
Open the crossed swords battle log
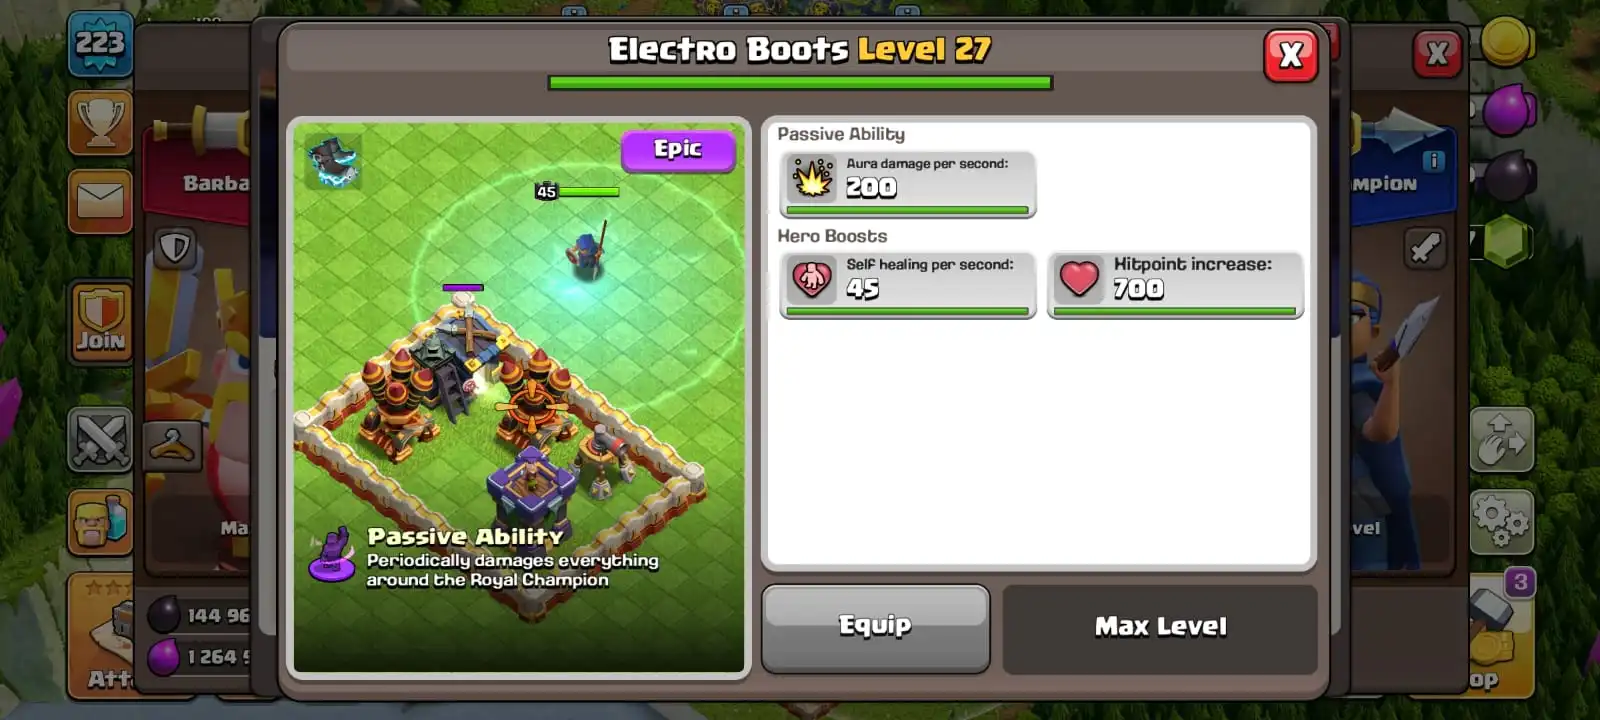coord(100,439)
